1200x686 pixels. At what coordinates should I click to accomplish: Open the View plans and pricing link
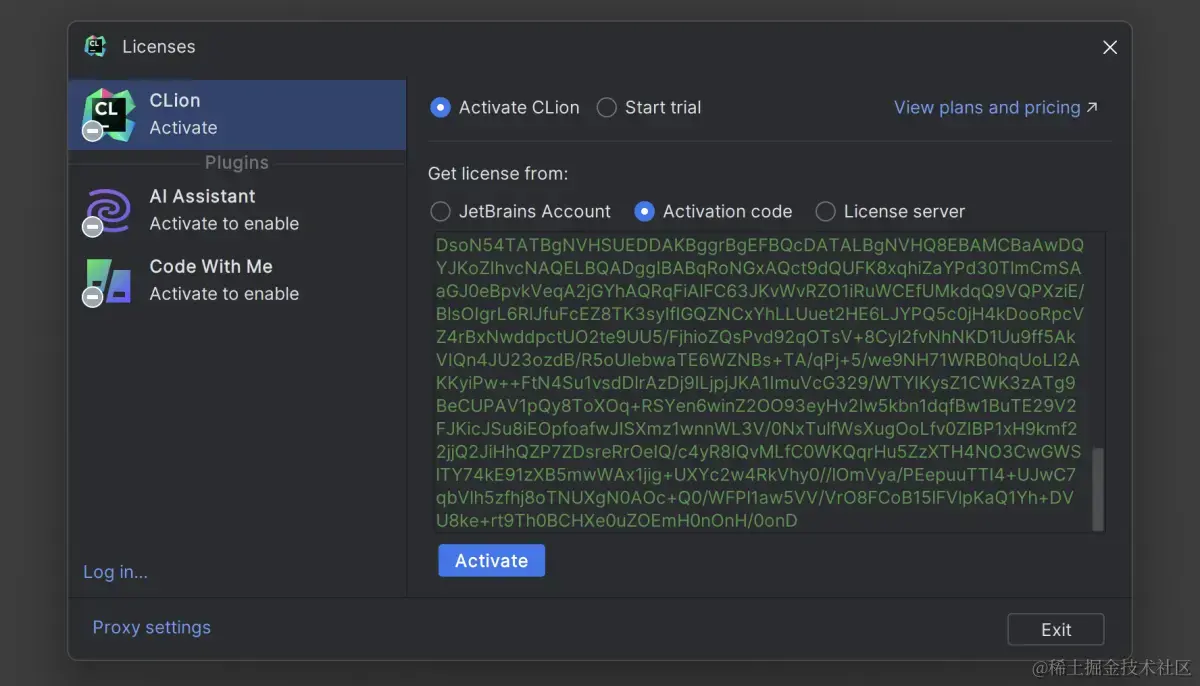tap(995, 107)
